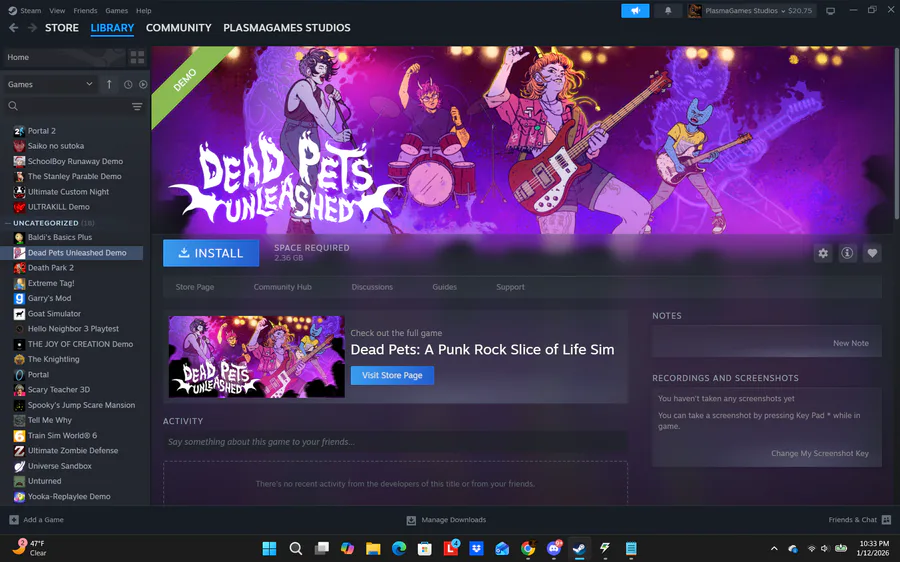Open game settings gear icon
This screenshot has width=900, height=562.
(x=823, y=253)
